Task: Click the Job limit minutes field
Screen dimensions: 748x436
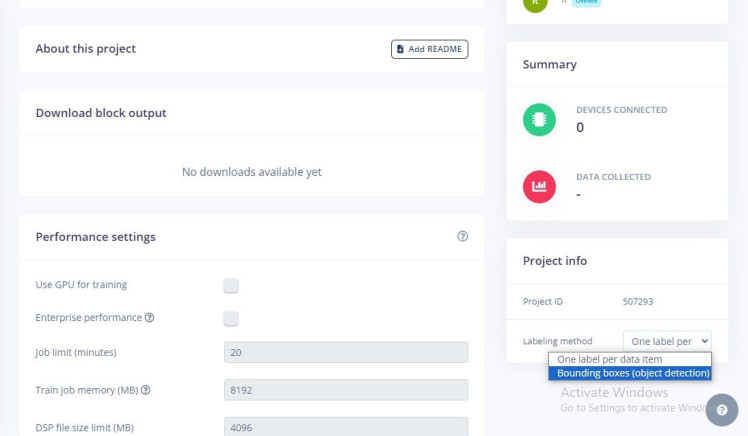Action: (346, 352)
